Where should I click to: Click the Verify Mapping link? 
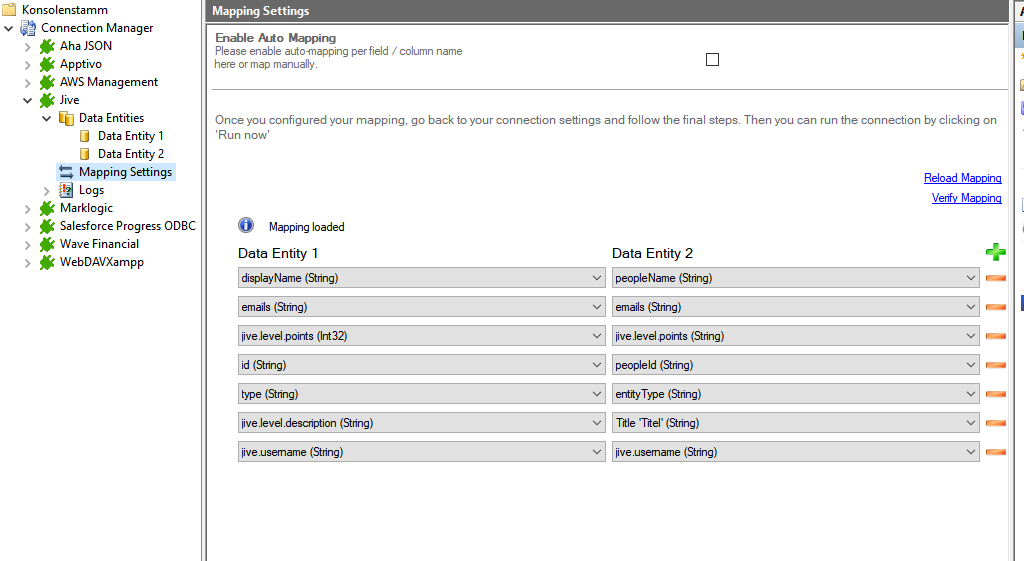coord(966,198)
